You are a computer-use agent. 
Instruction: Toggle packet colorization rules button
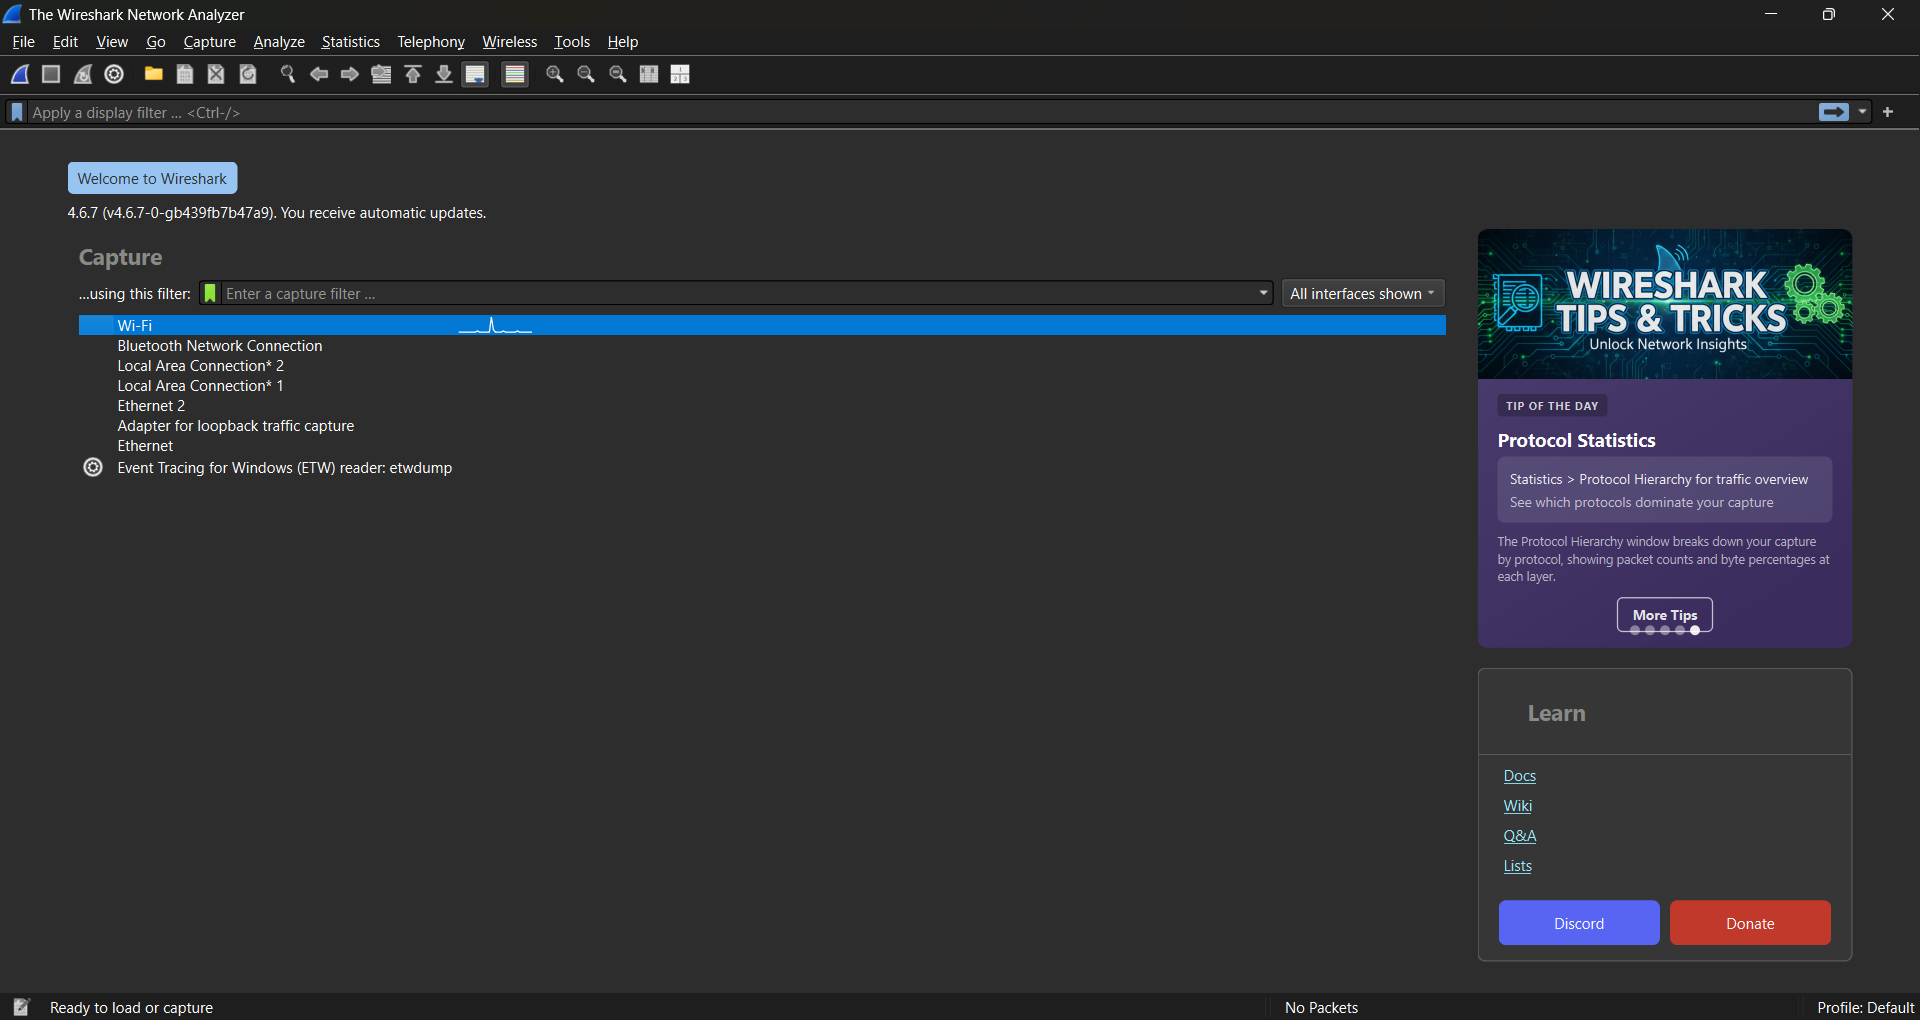point(515,75)
